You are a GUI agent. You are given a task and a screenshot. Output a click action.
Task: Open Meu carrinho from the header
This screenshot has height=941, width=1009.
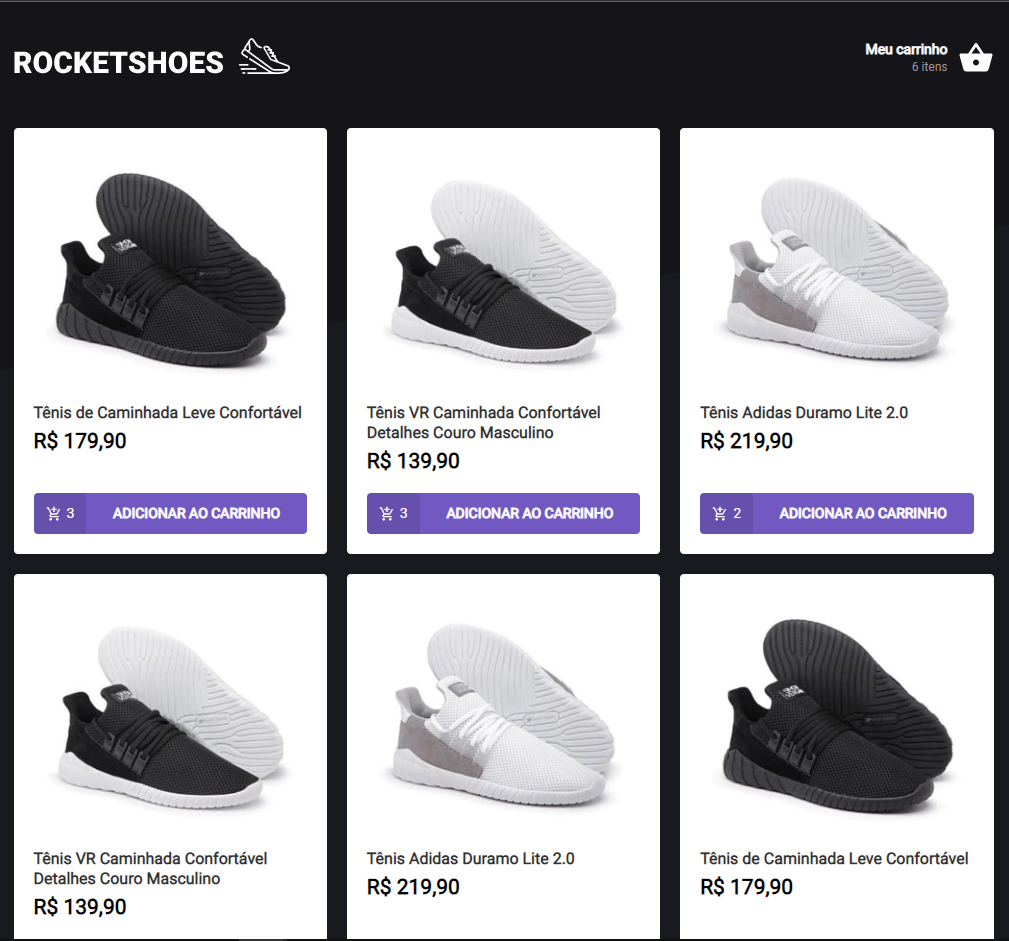906,48
